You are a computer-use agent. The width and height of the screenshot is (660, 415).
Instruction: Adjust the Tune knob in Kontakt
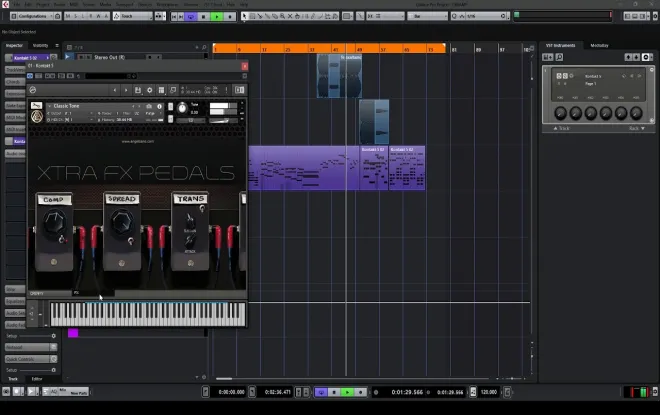(182, 108)
